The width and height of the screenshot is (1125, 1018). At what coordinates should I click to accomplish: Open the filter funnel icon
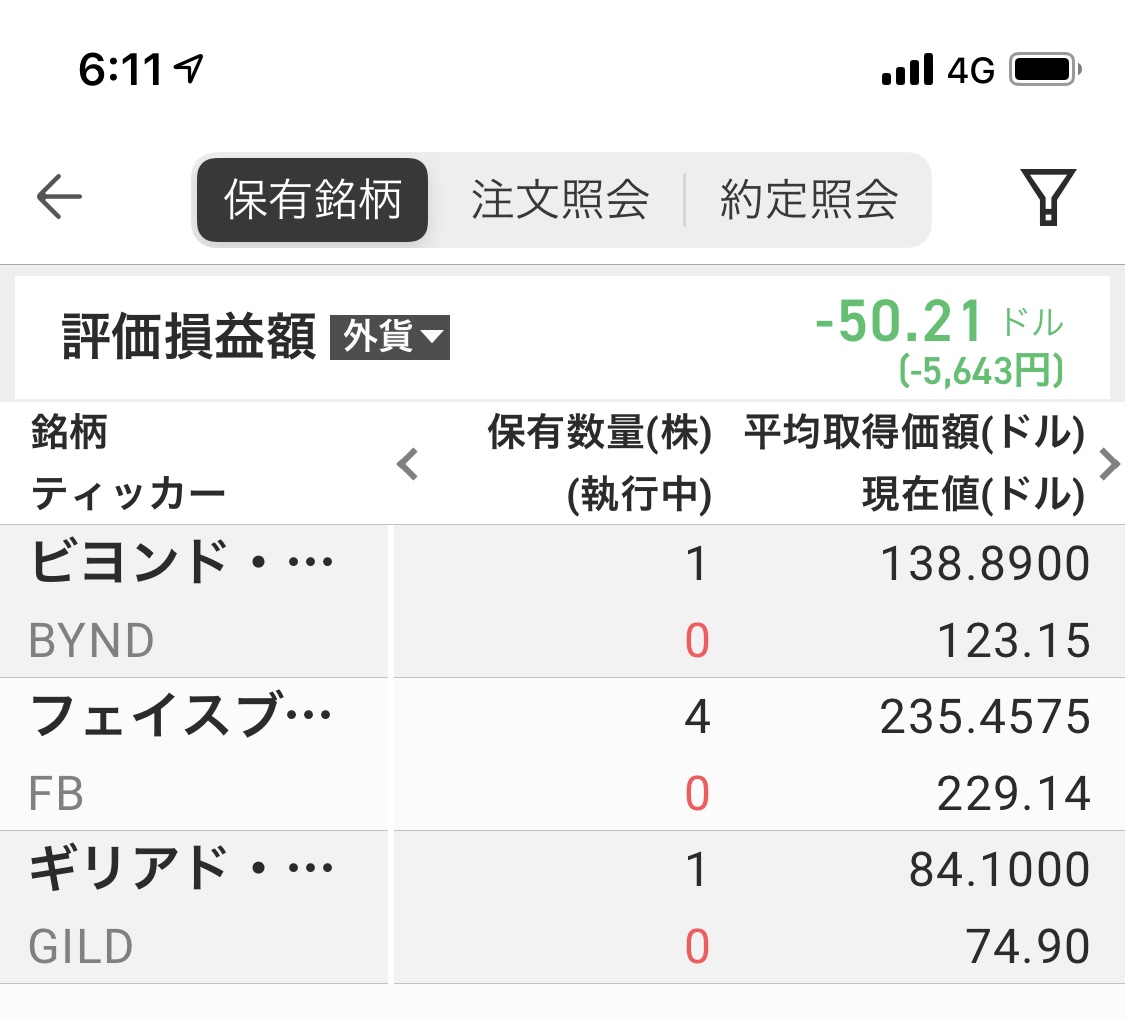[1048, 197]
